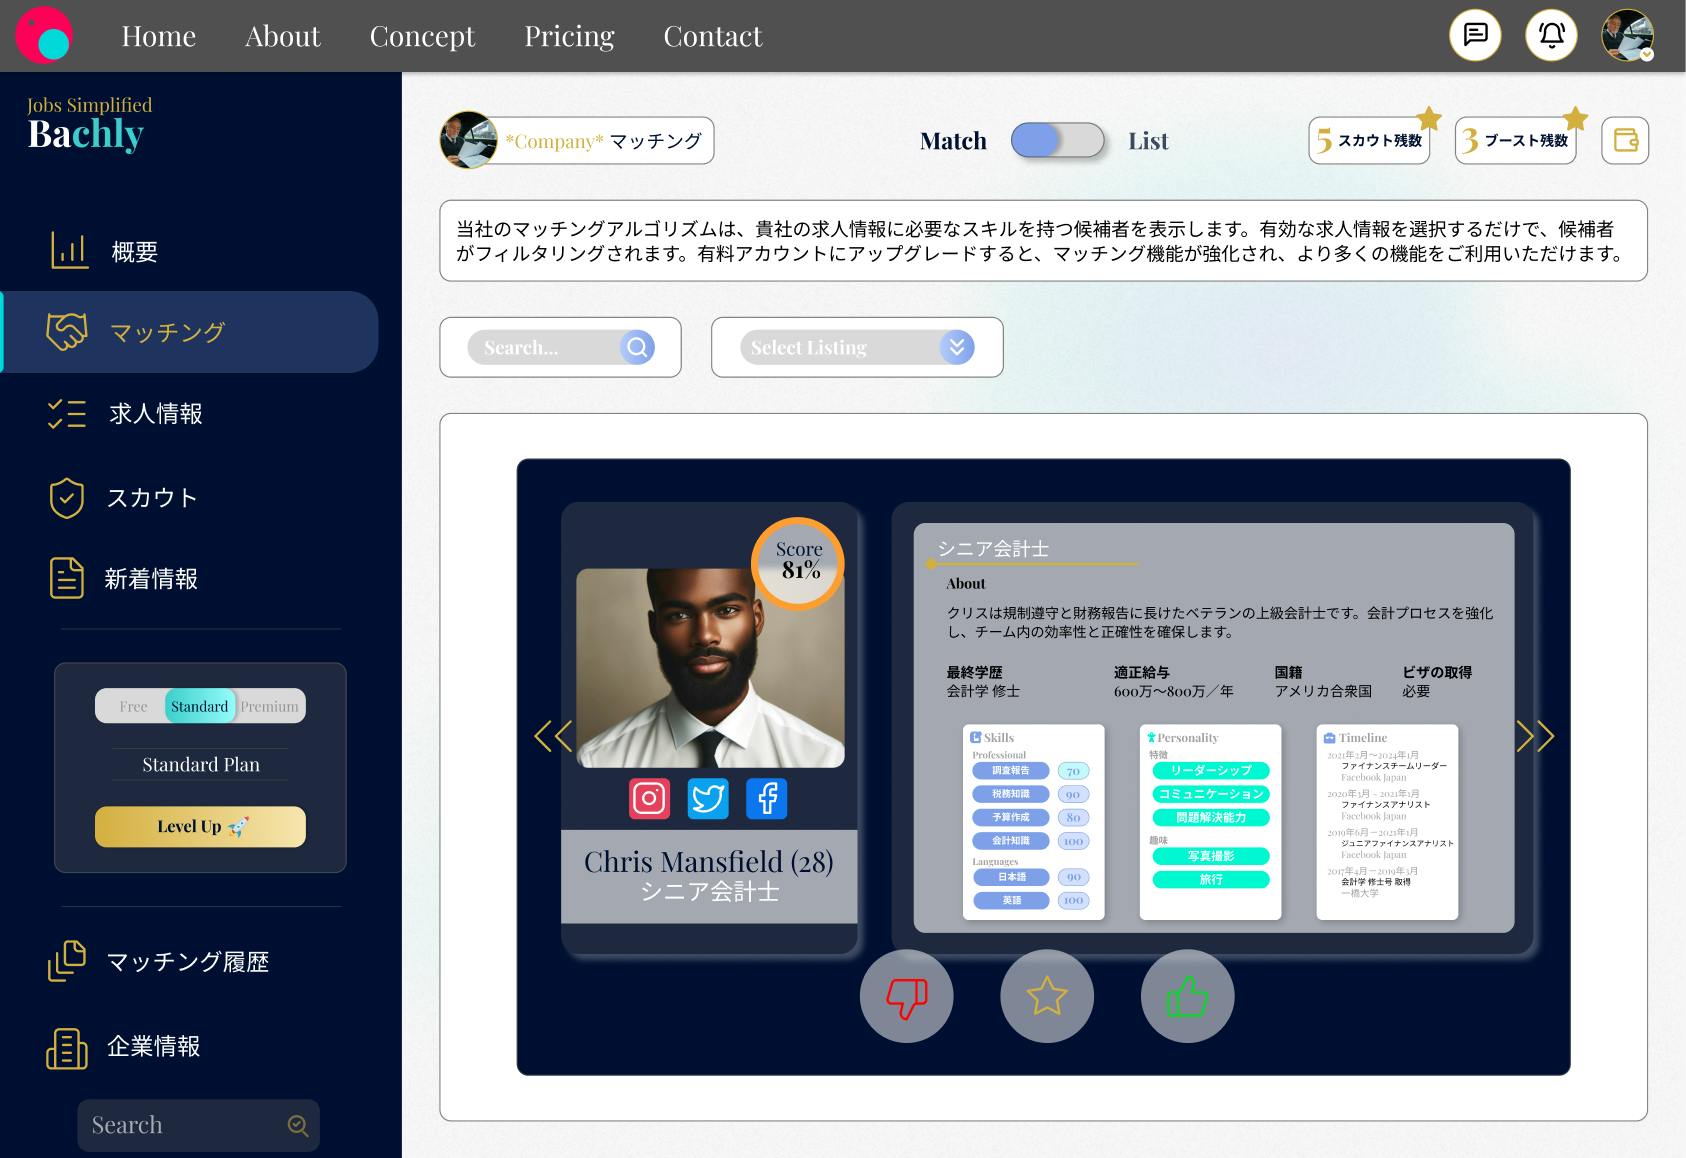Image resolution: width=1686 pixels, height=1158 pixels.
Task: Open the Pricing menu item
Action: point(569,36)
